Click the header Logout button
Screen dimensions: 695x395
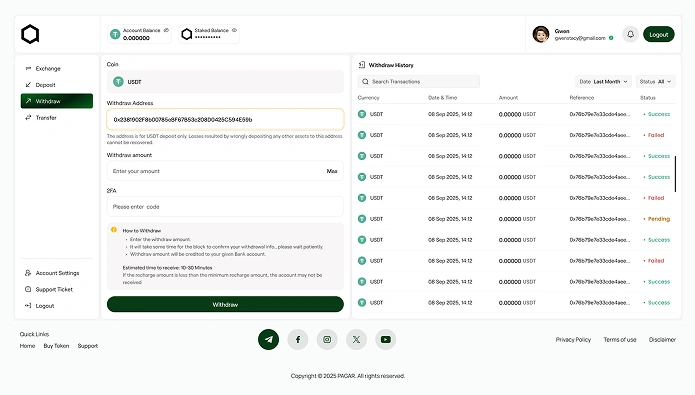tap(659, 34)
